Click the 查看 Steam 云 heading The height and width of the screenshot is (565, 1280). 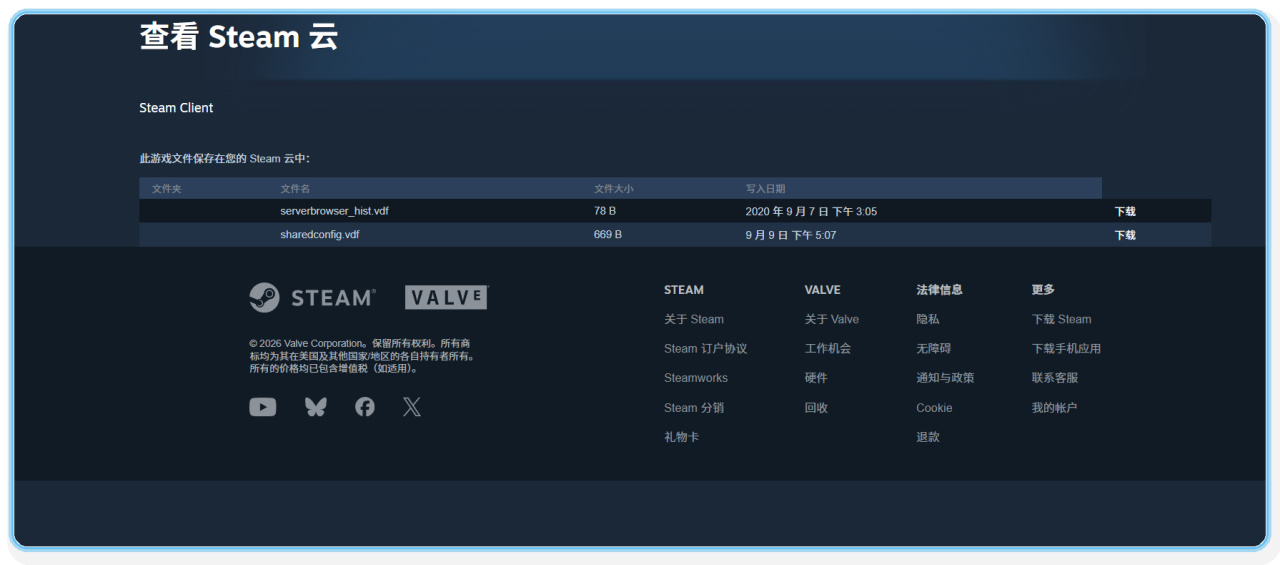pyautogui.click(x=239, y=37)
